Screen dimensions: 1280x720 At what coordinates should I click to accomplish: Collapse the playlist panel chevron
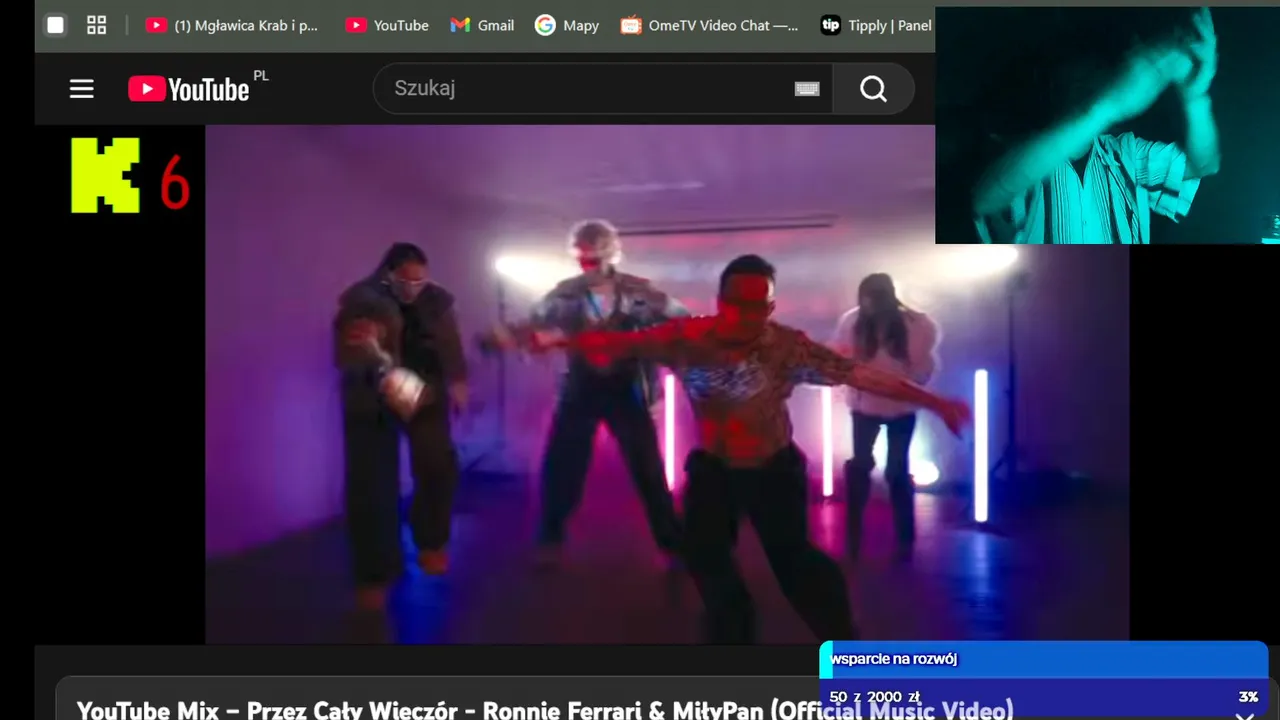coord(1245,716)
